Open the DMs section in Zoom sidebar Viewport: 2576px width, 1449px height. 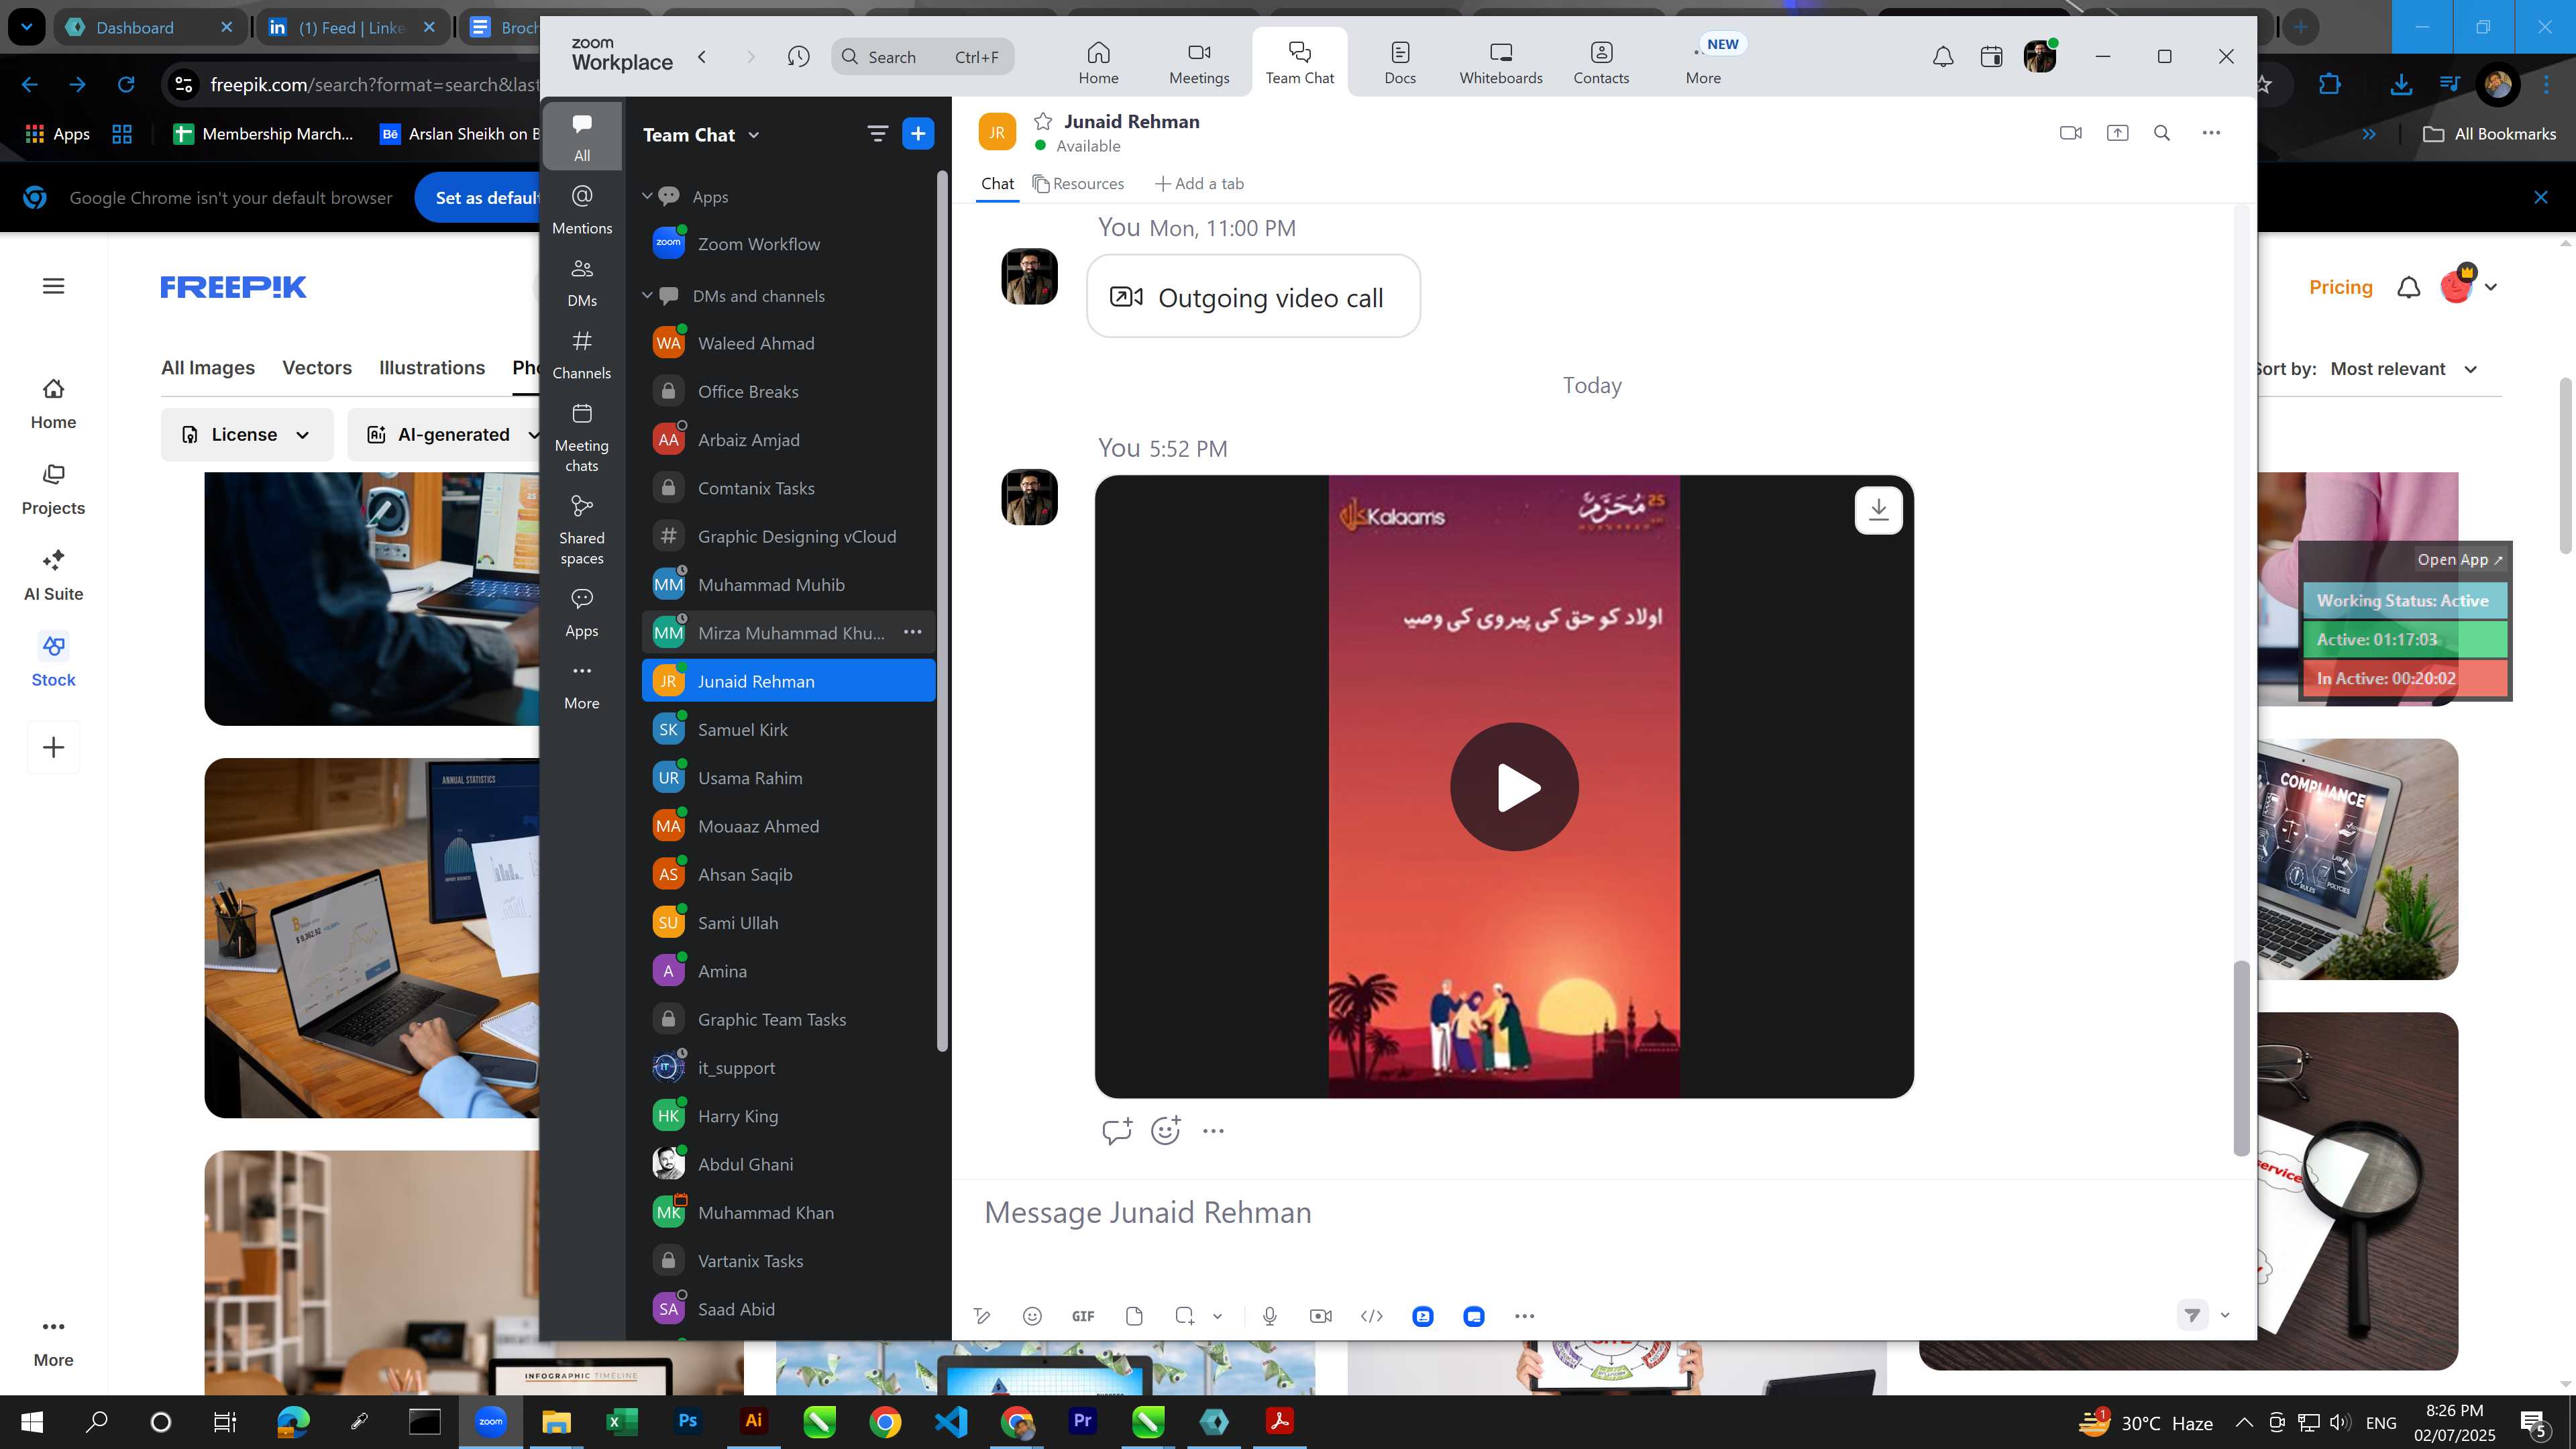pyautogui.click(x=581, y=282)
